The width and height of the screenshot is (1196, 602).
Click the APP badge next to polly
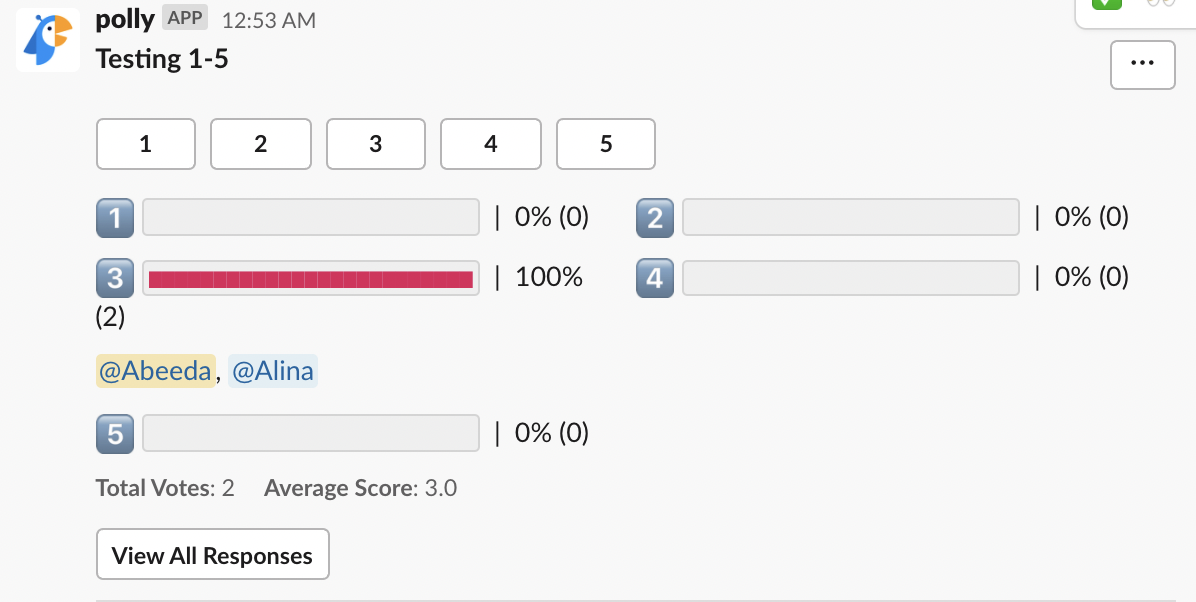(184, 19)
